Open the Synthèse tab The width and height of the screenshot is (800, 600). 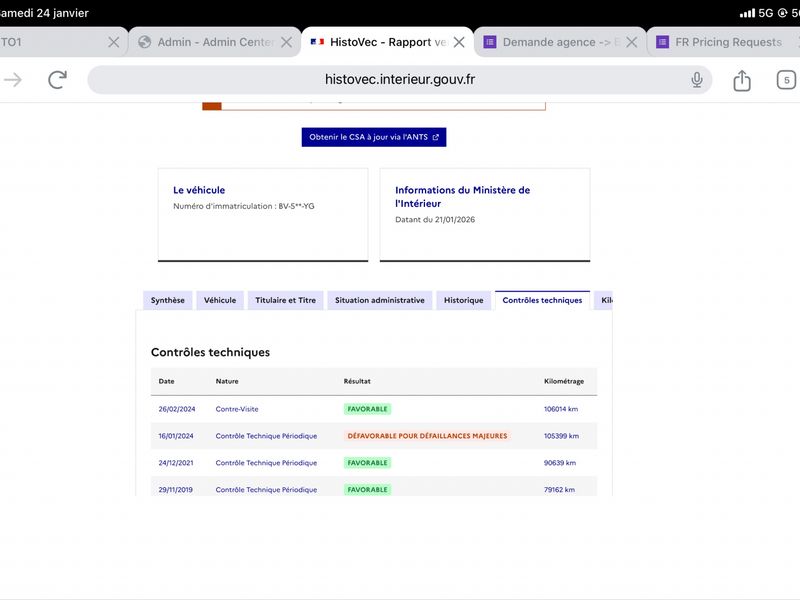click(x=167, y=300)
